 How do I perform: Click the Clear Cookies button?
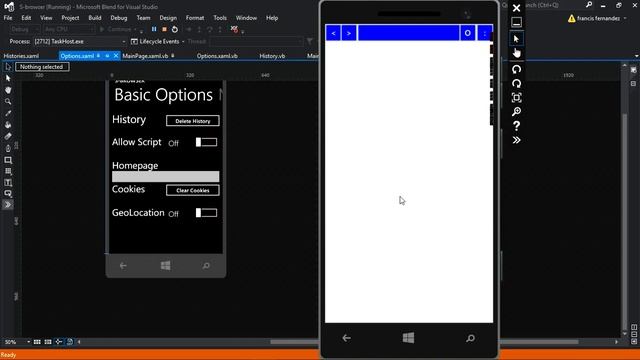click(x=193, y=190)
